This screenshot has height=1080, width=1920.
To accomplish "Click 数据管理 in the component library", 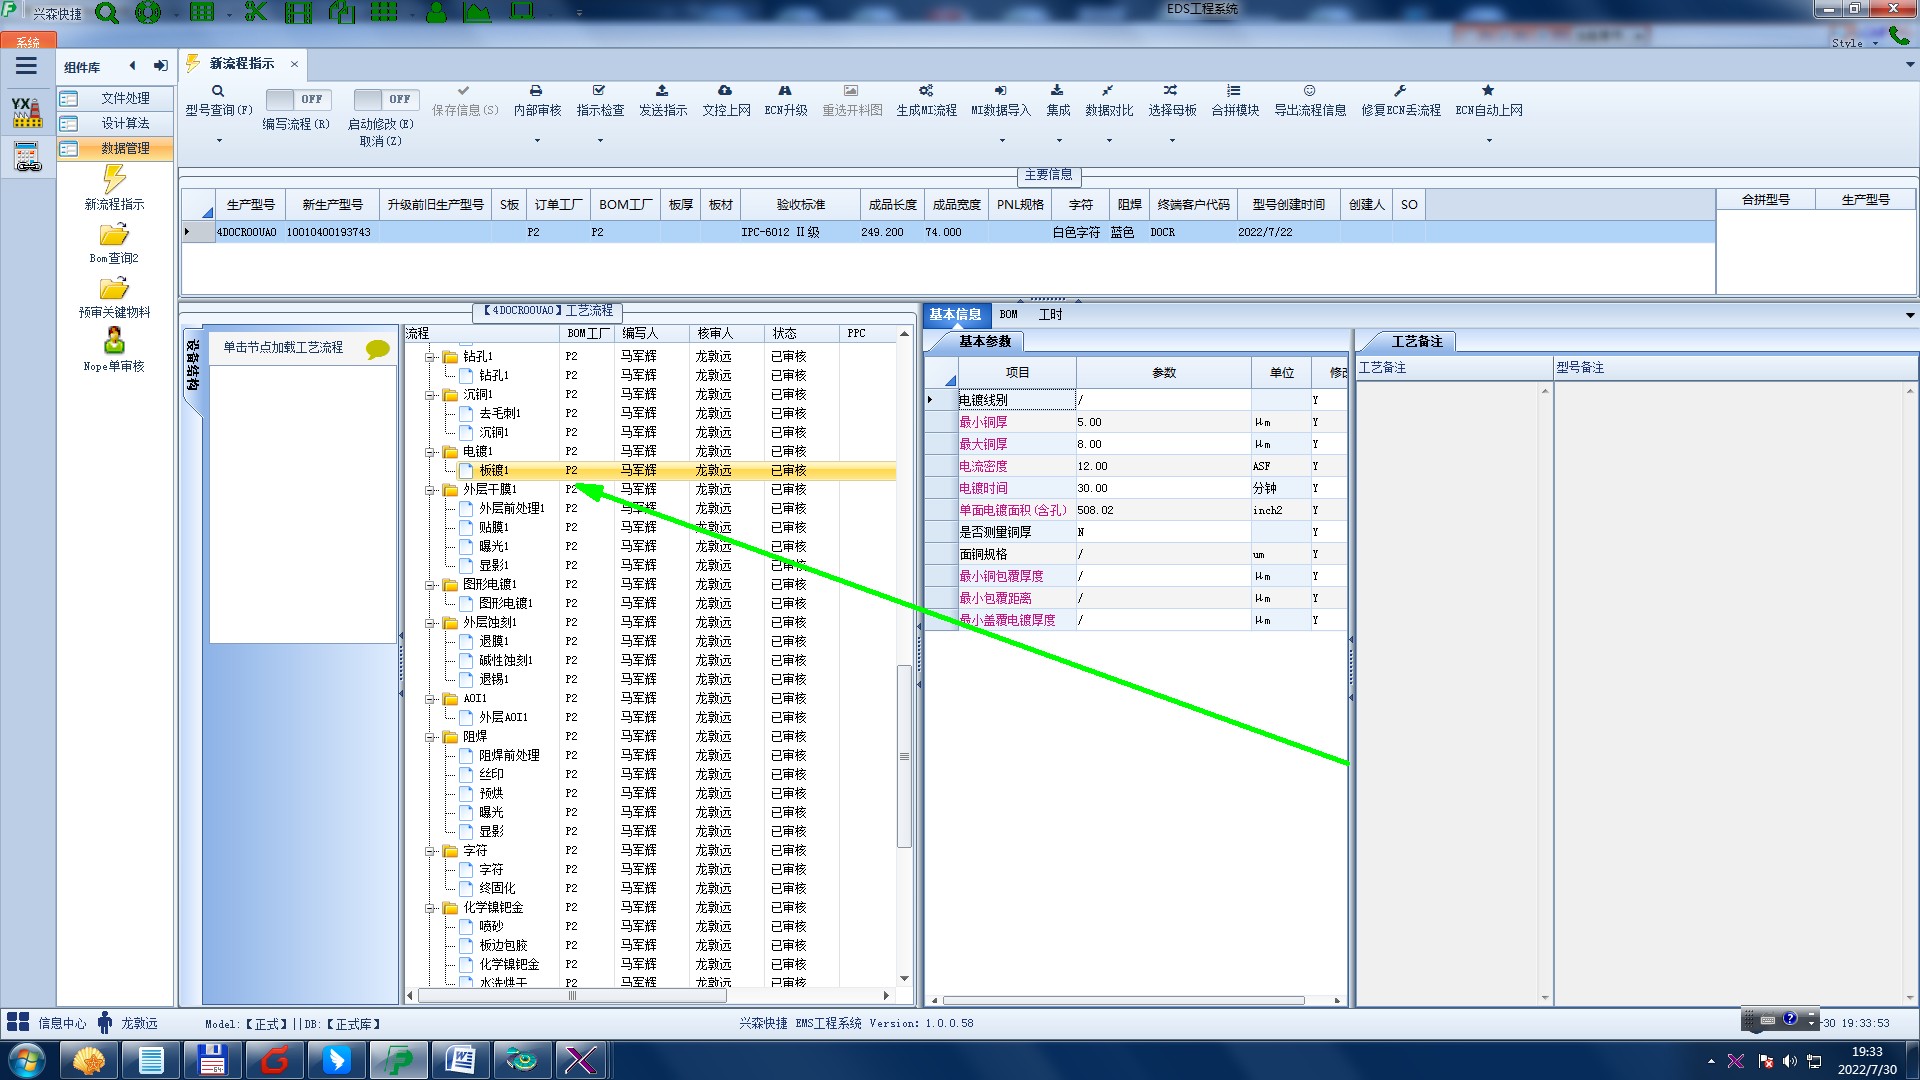I will click(x=125, y=148).
